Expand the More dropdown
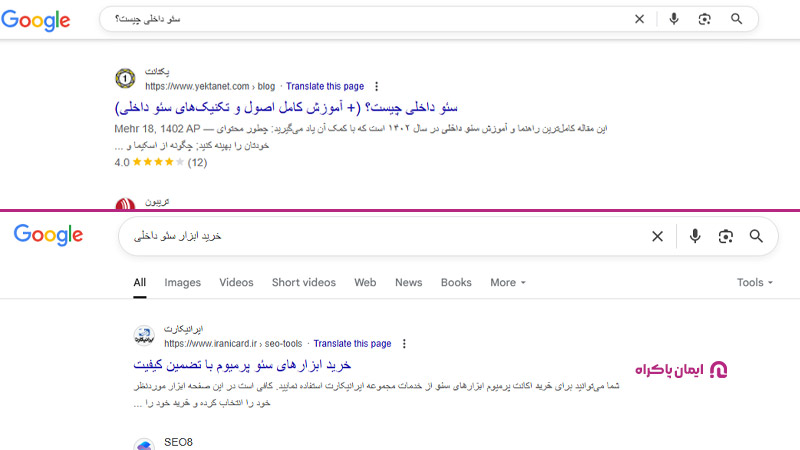This screenshot has height=450, width=800. point(508,283)
